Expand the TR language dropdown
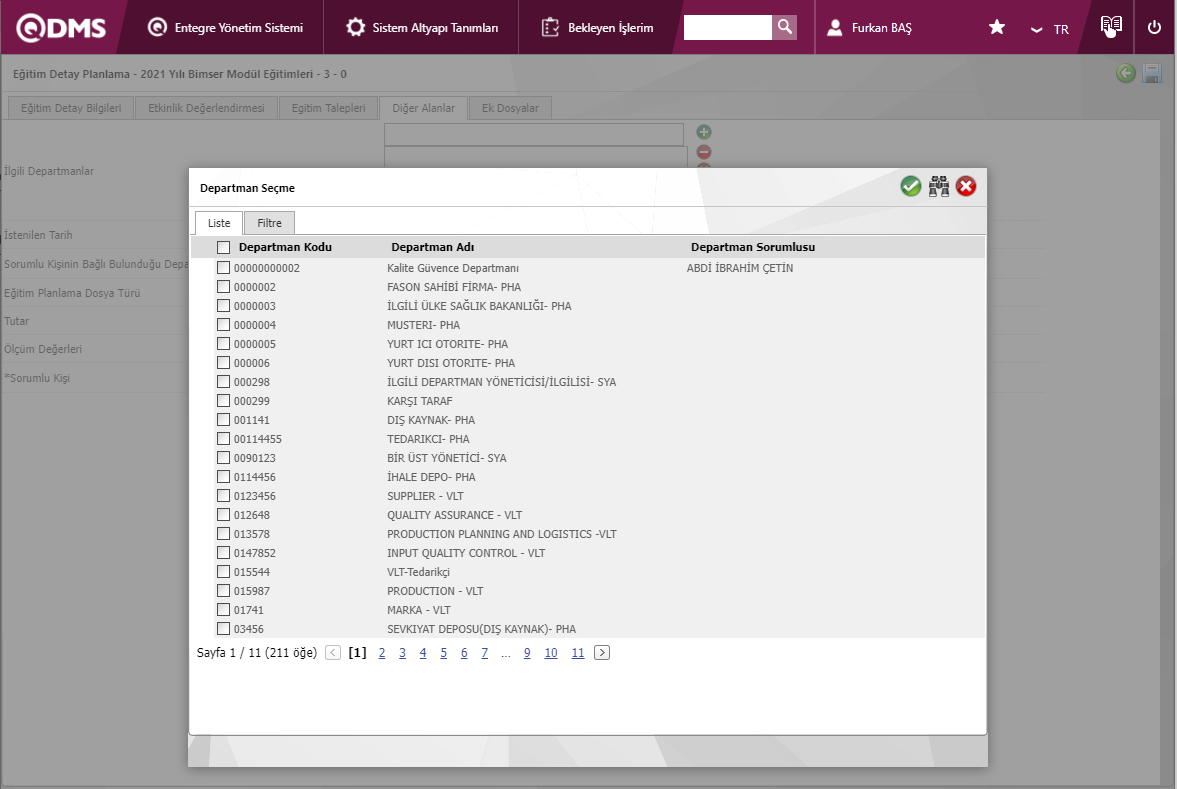Image resolution: width=1177 pixels, height=789 pixels. pos(1050,29)
